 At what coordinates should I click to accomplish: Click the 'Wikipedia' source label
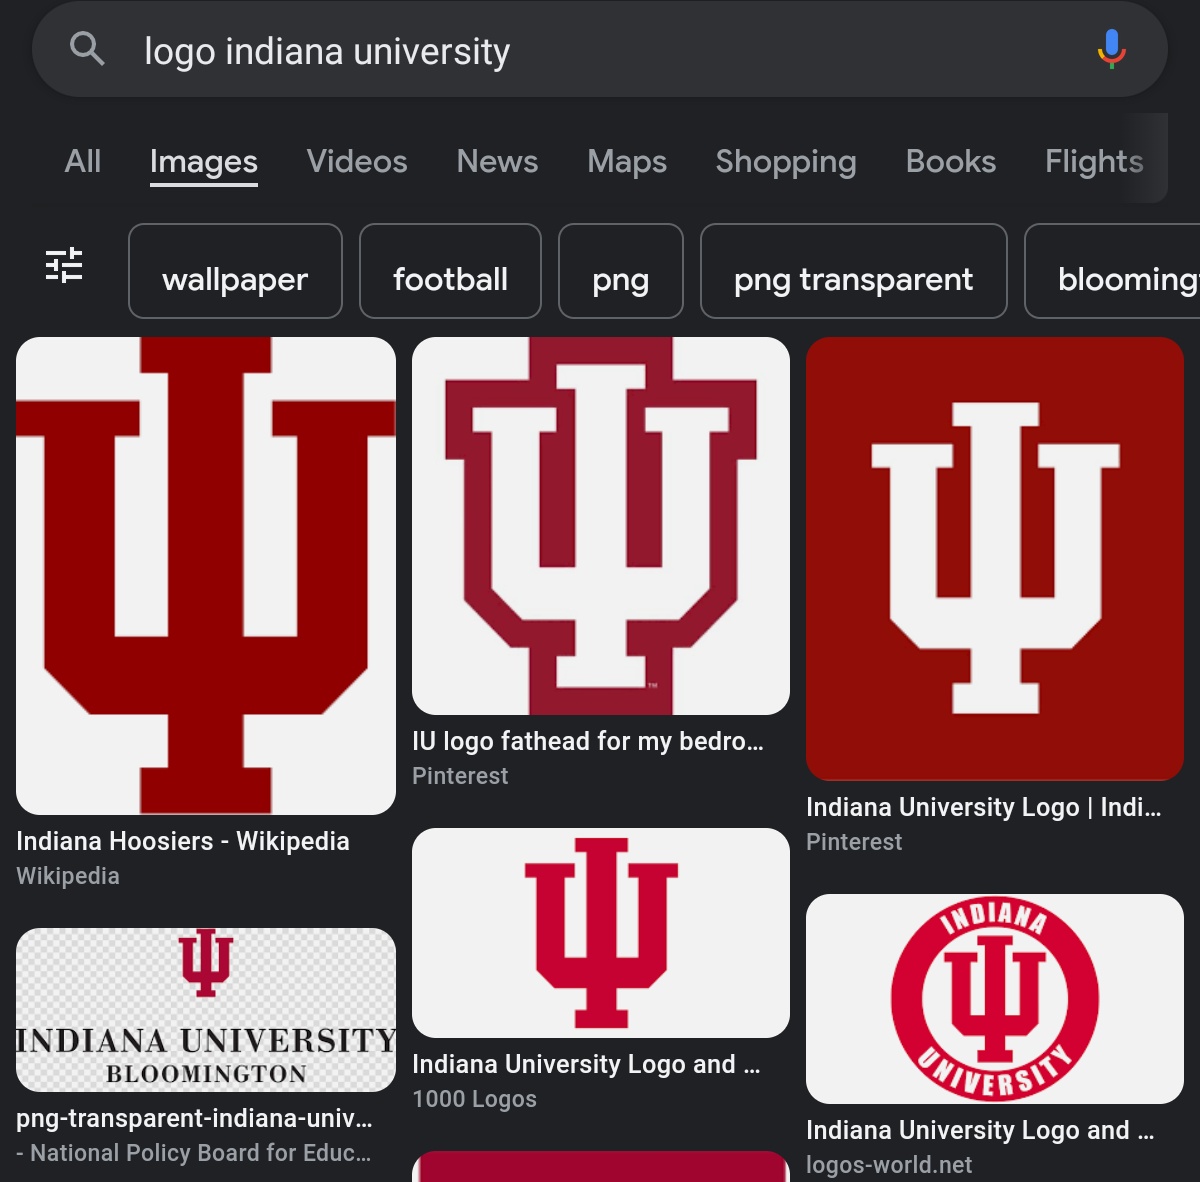point(68,876)
